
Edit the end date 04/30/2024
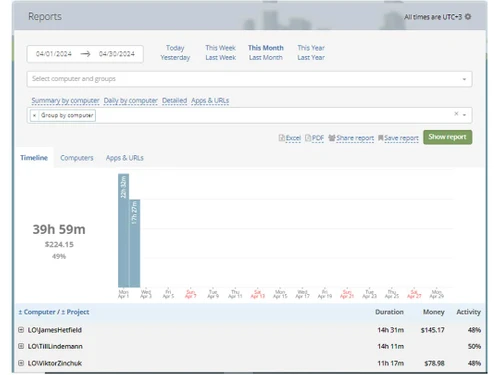coord(117,54)
